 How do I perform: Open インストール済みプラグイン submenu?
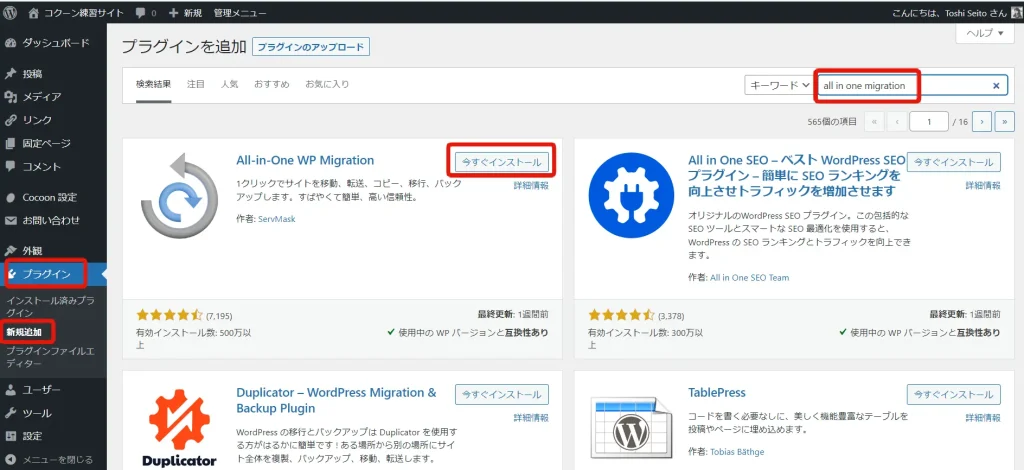click(x=50, y=307)
